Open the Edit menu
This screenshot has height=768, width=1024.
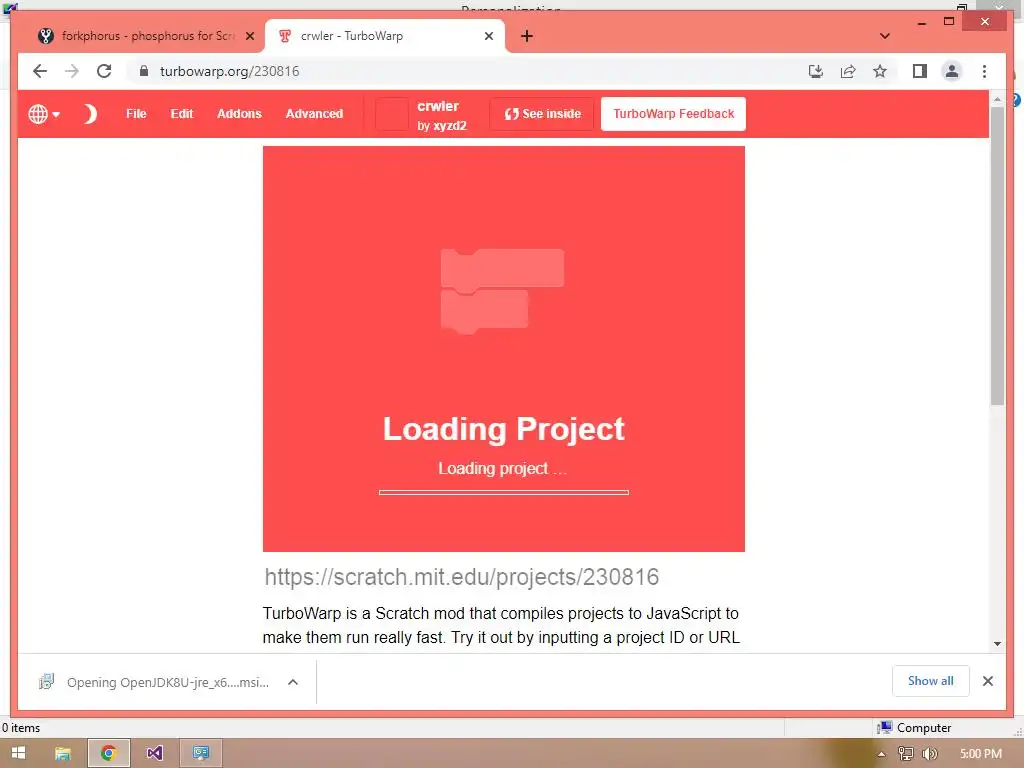(182, 114)
